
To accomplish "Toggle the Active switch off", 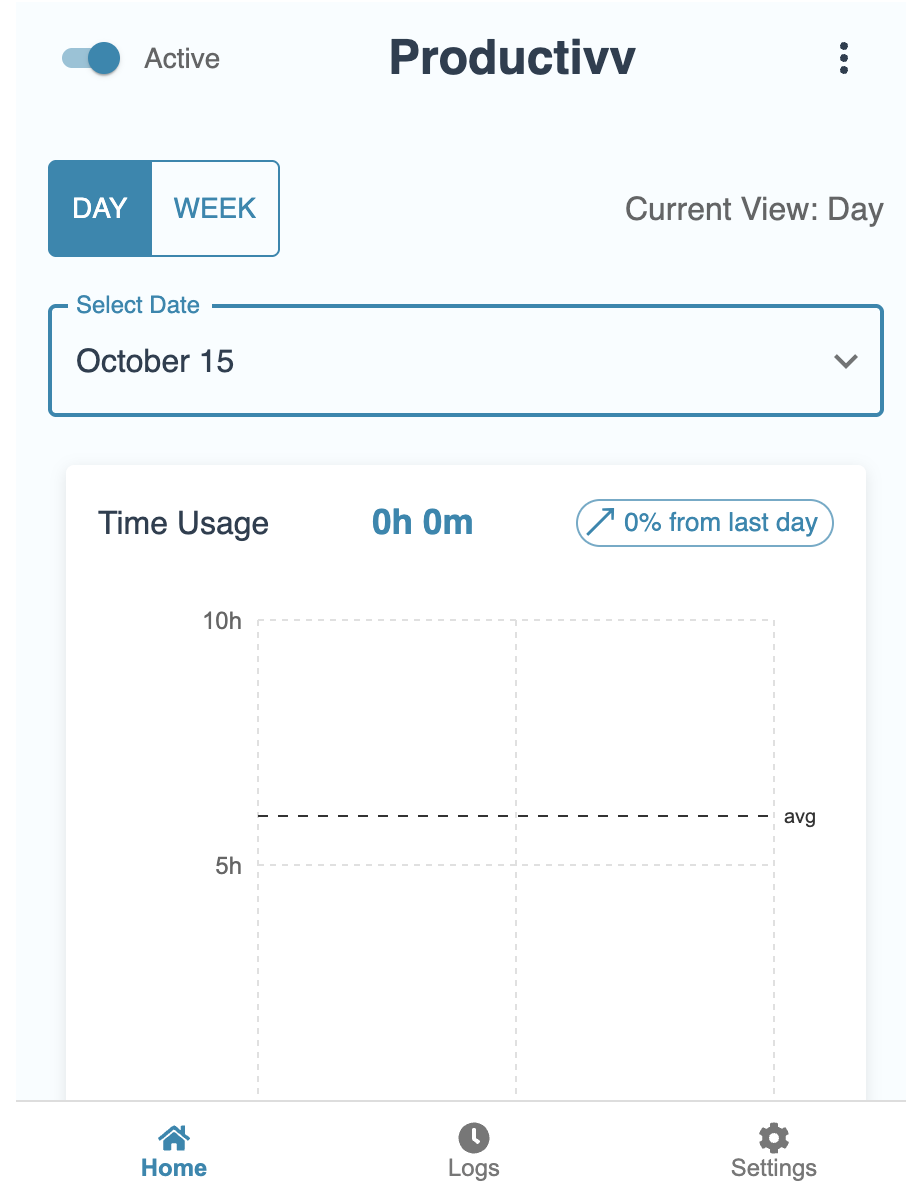I will 91,58.
